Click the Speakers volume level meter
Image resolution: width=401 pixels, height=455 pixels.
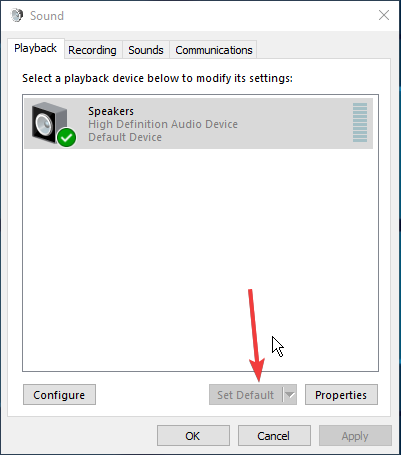coord(360,123)
